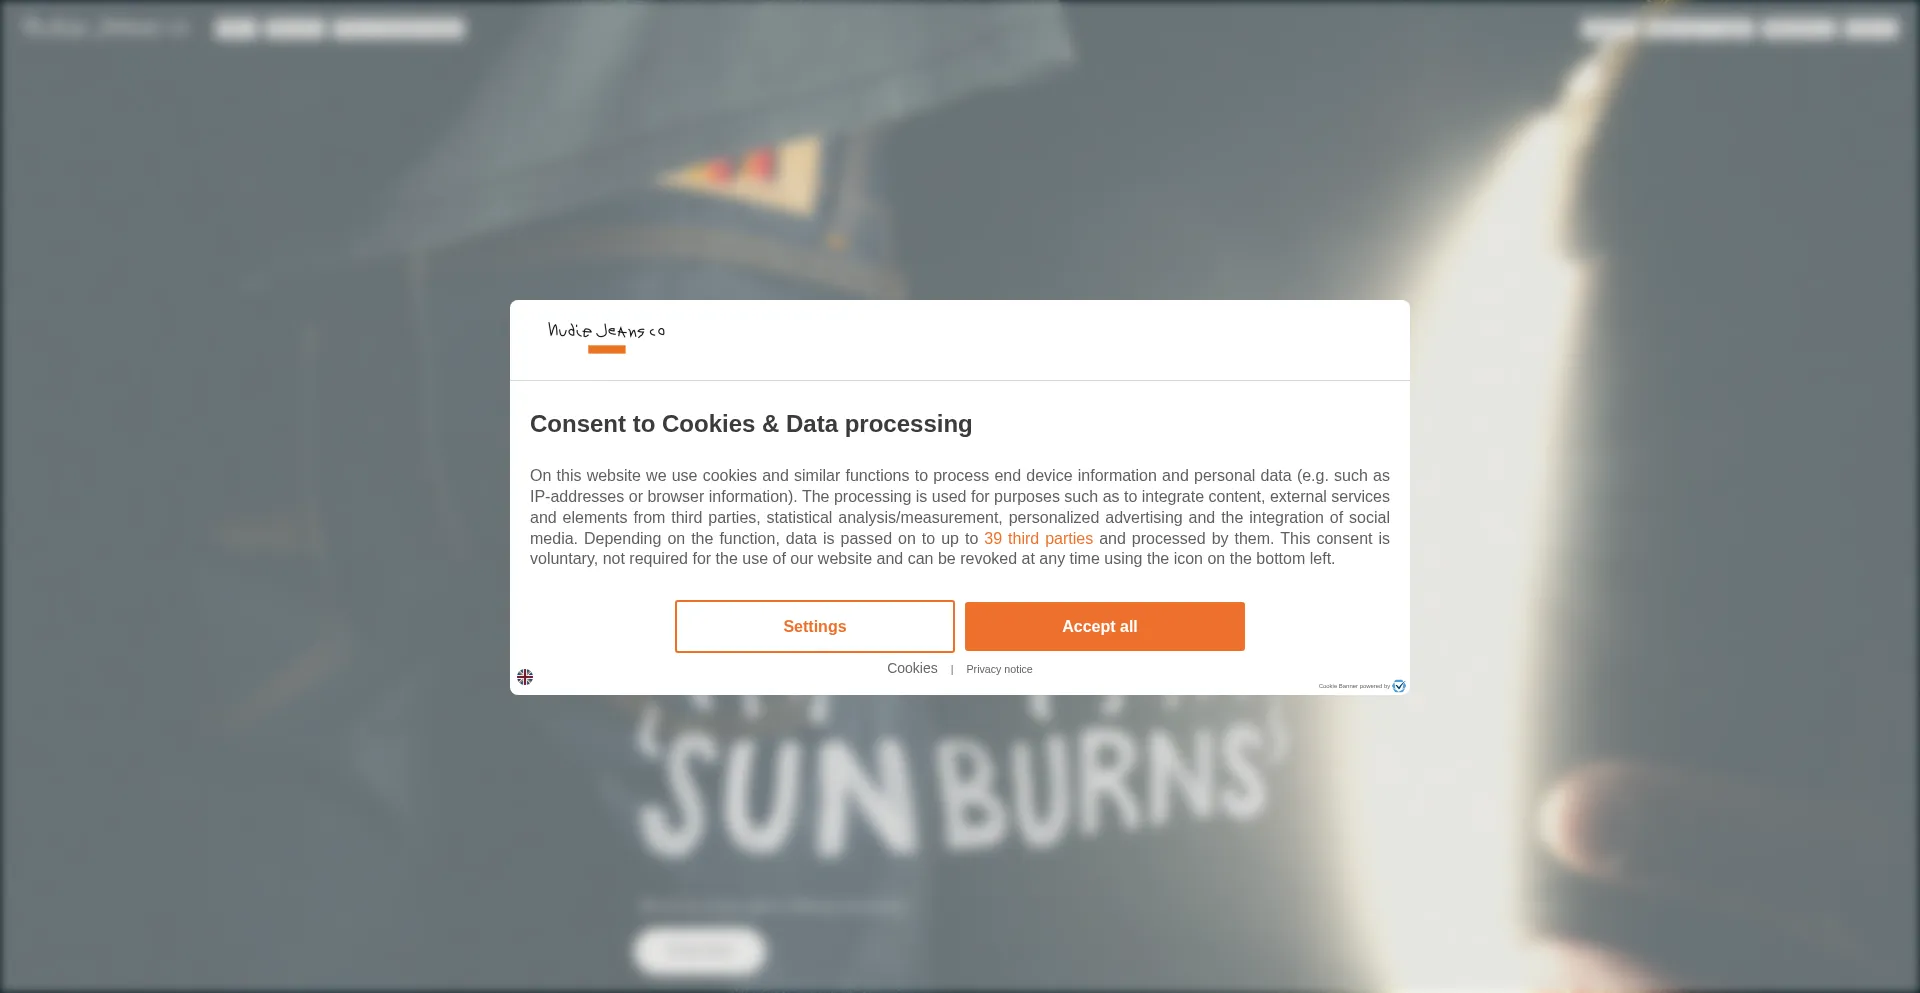Open the Cookies link below the buttons
Viewport: 1920px width, 993px height.
tap(912, 668)
